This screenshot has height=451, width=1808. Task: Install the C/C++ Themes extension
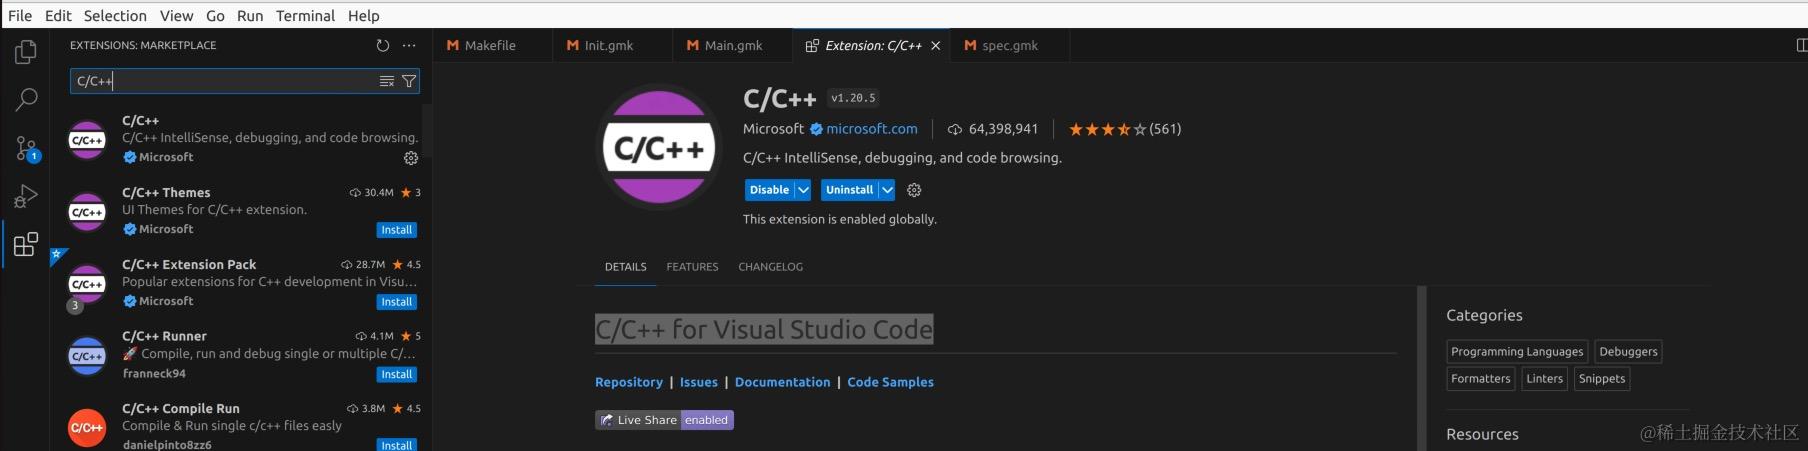pos(396,230)
